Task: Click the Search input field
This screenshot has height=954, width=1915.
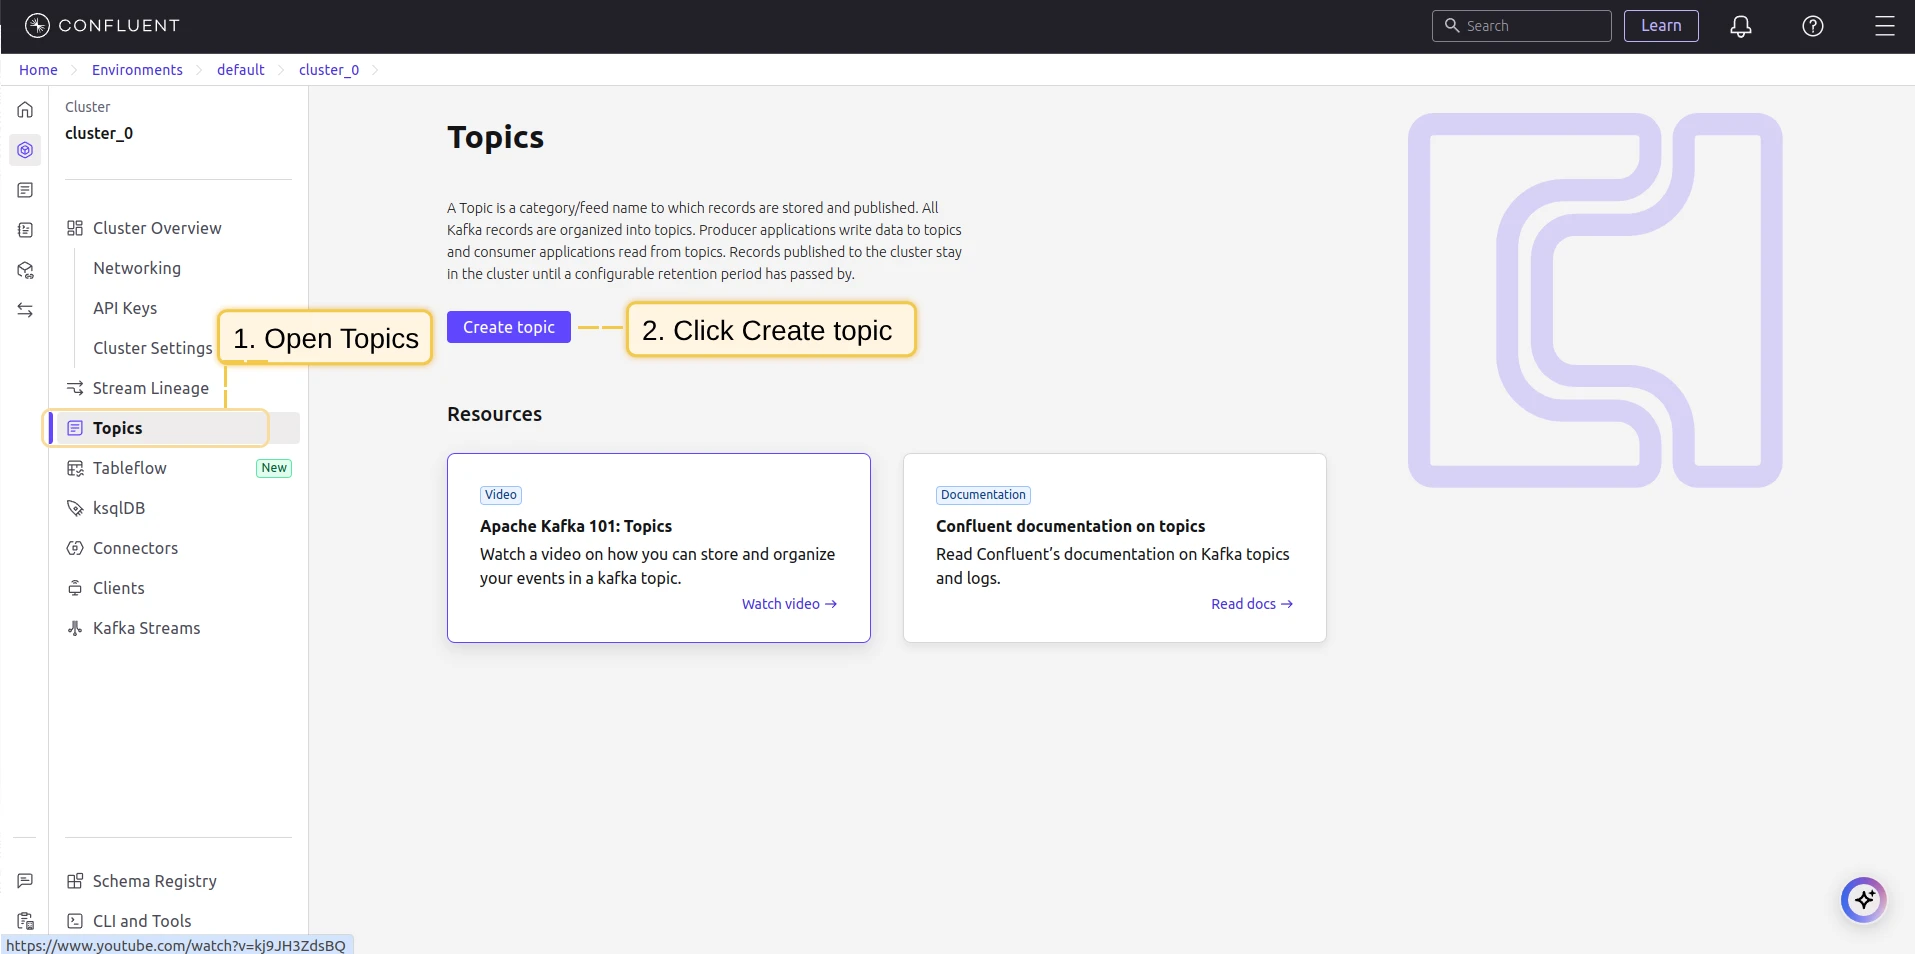Action: (1522, 26)
